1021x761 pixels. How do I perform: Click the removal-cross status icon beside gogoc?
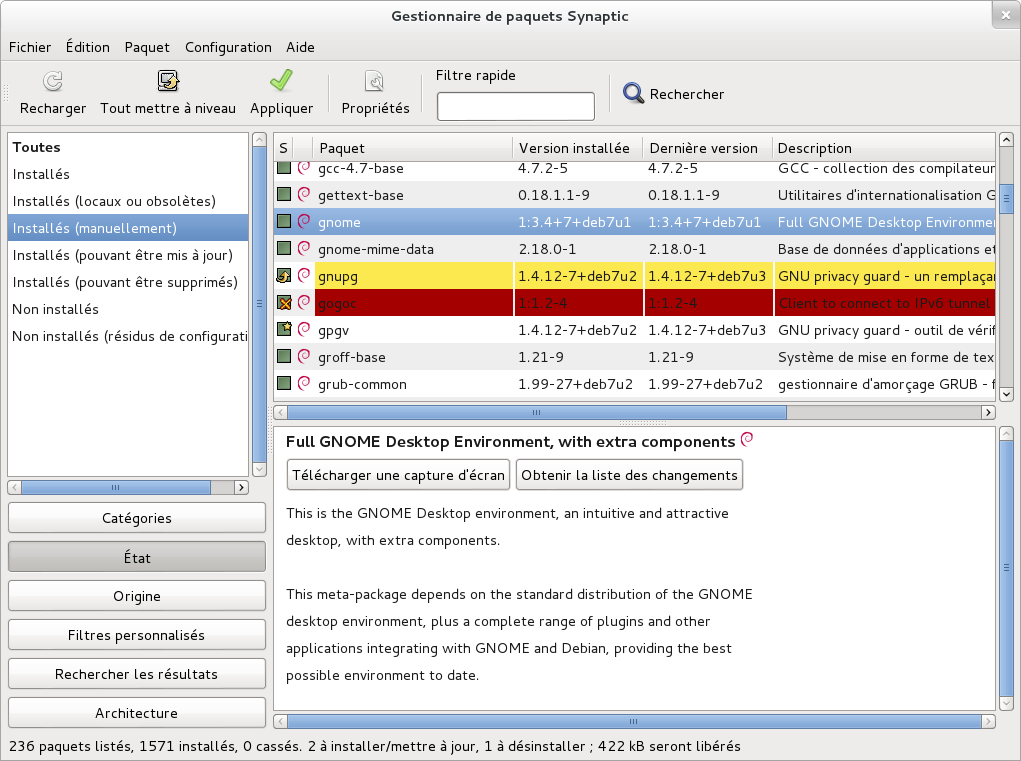point(286,303)
